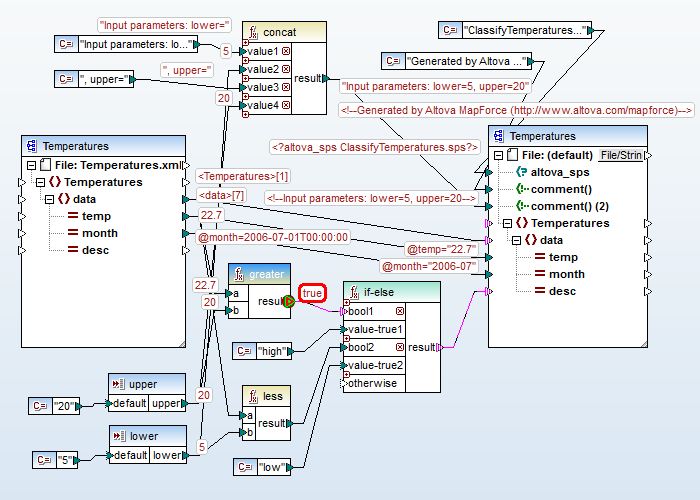
Task: Collapse File: Temperatures.xml node in source
Action: (32, 165)
